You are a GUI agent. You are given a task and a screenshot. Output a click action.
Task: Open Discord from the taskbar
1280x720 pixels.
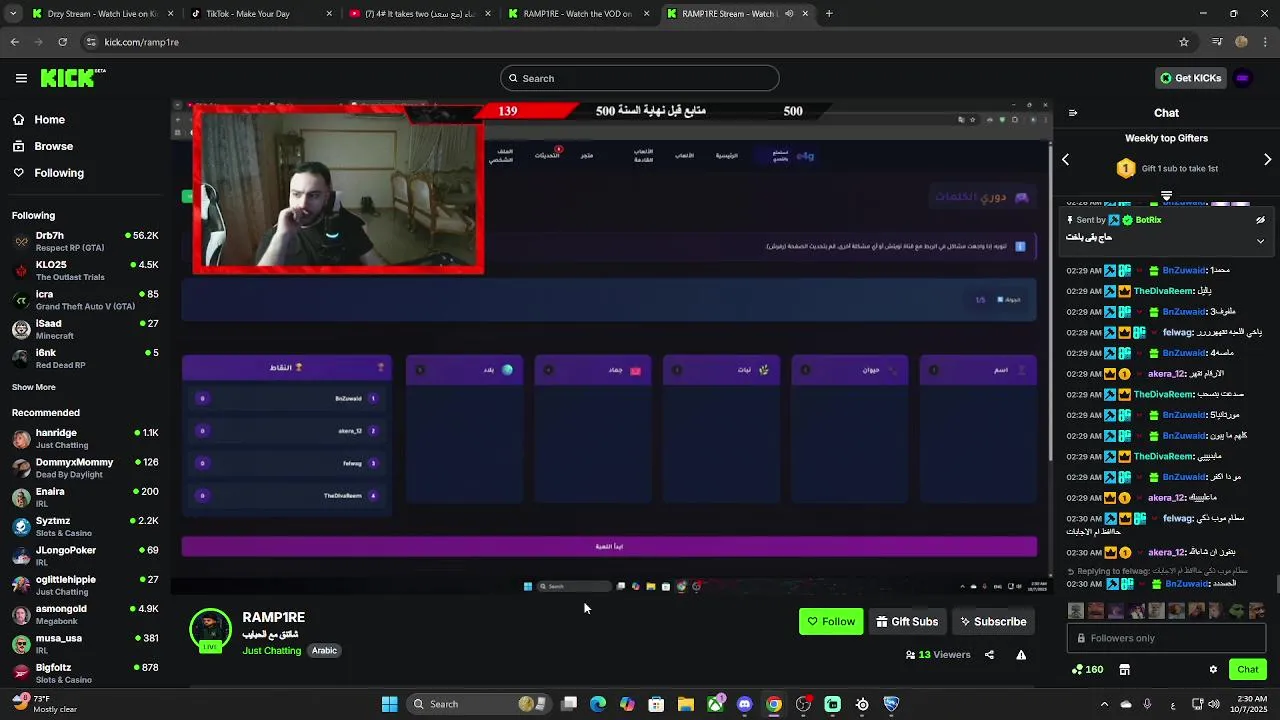tap(744, 704)
